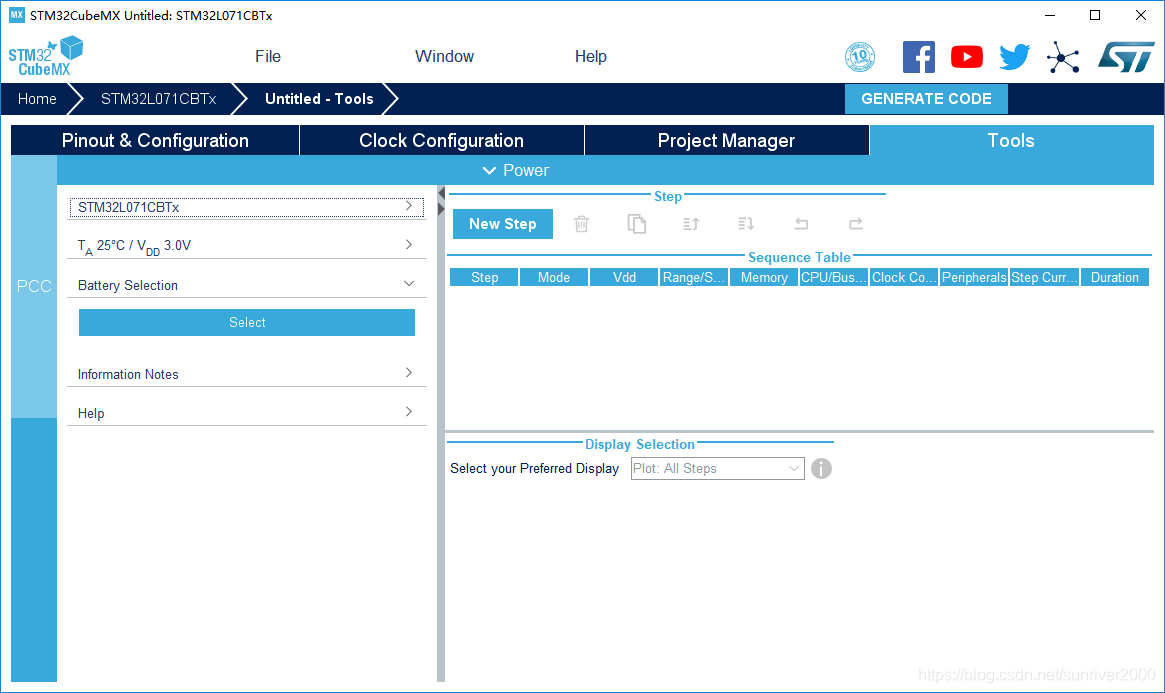This screenshot has width=1165, height=693.
Task: Click the Memory column header
Action: click(764, 277)
